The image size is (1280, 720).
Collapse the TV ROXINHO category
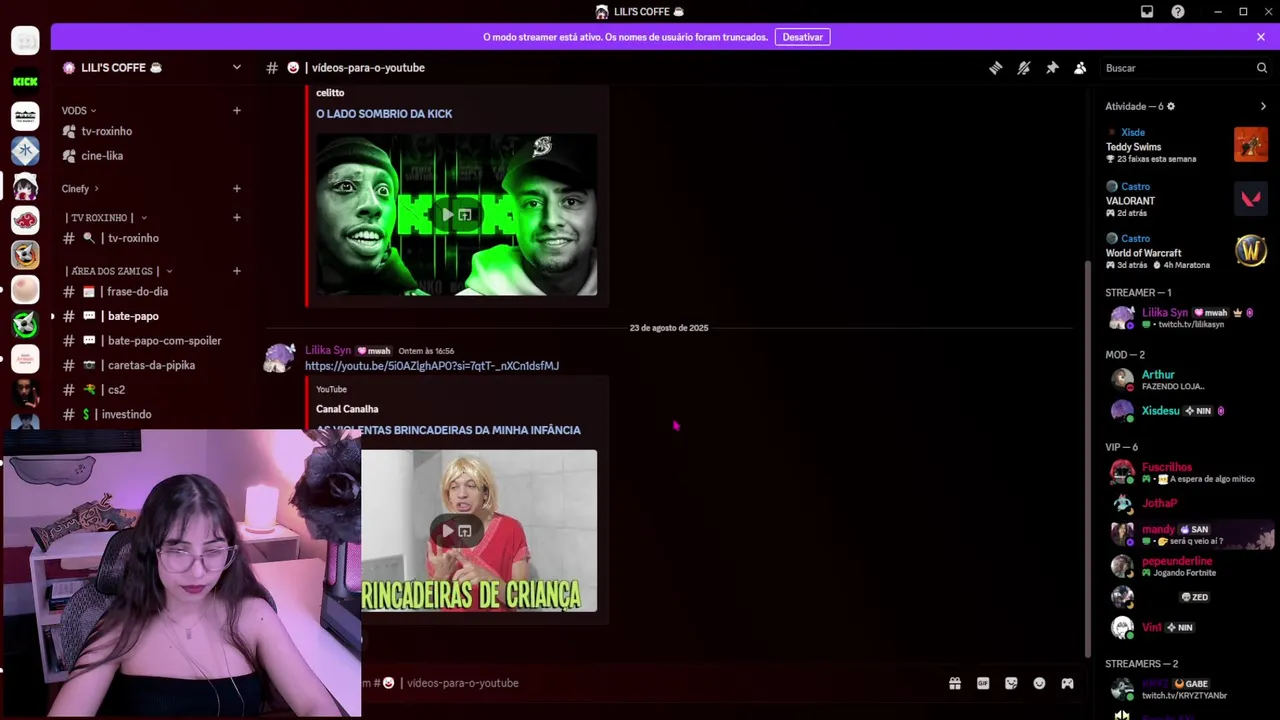coord(106,217)
